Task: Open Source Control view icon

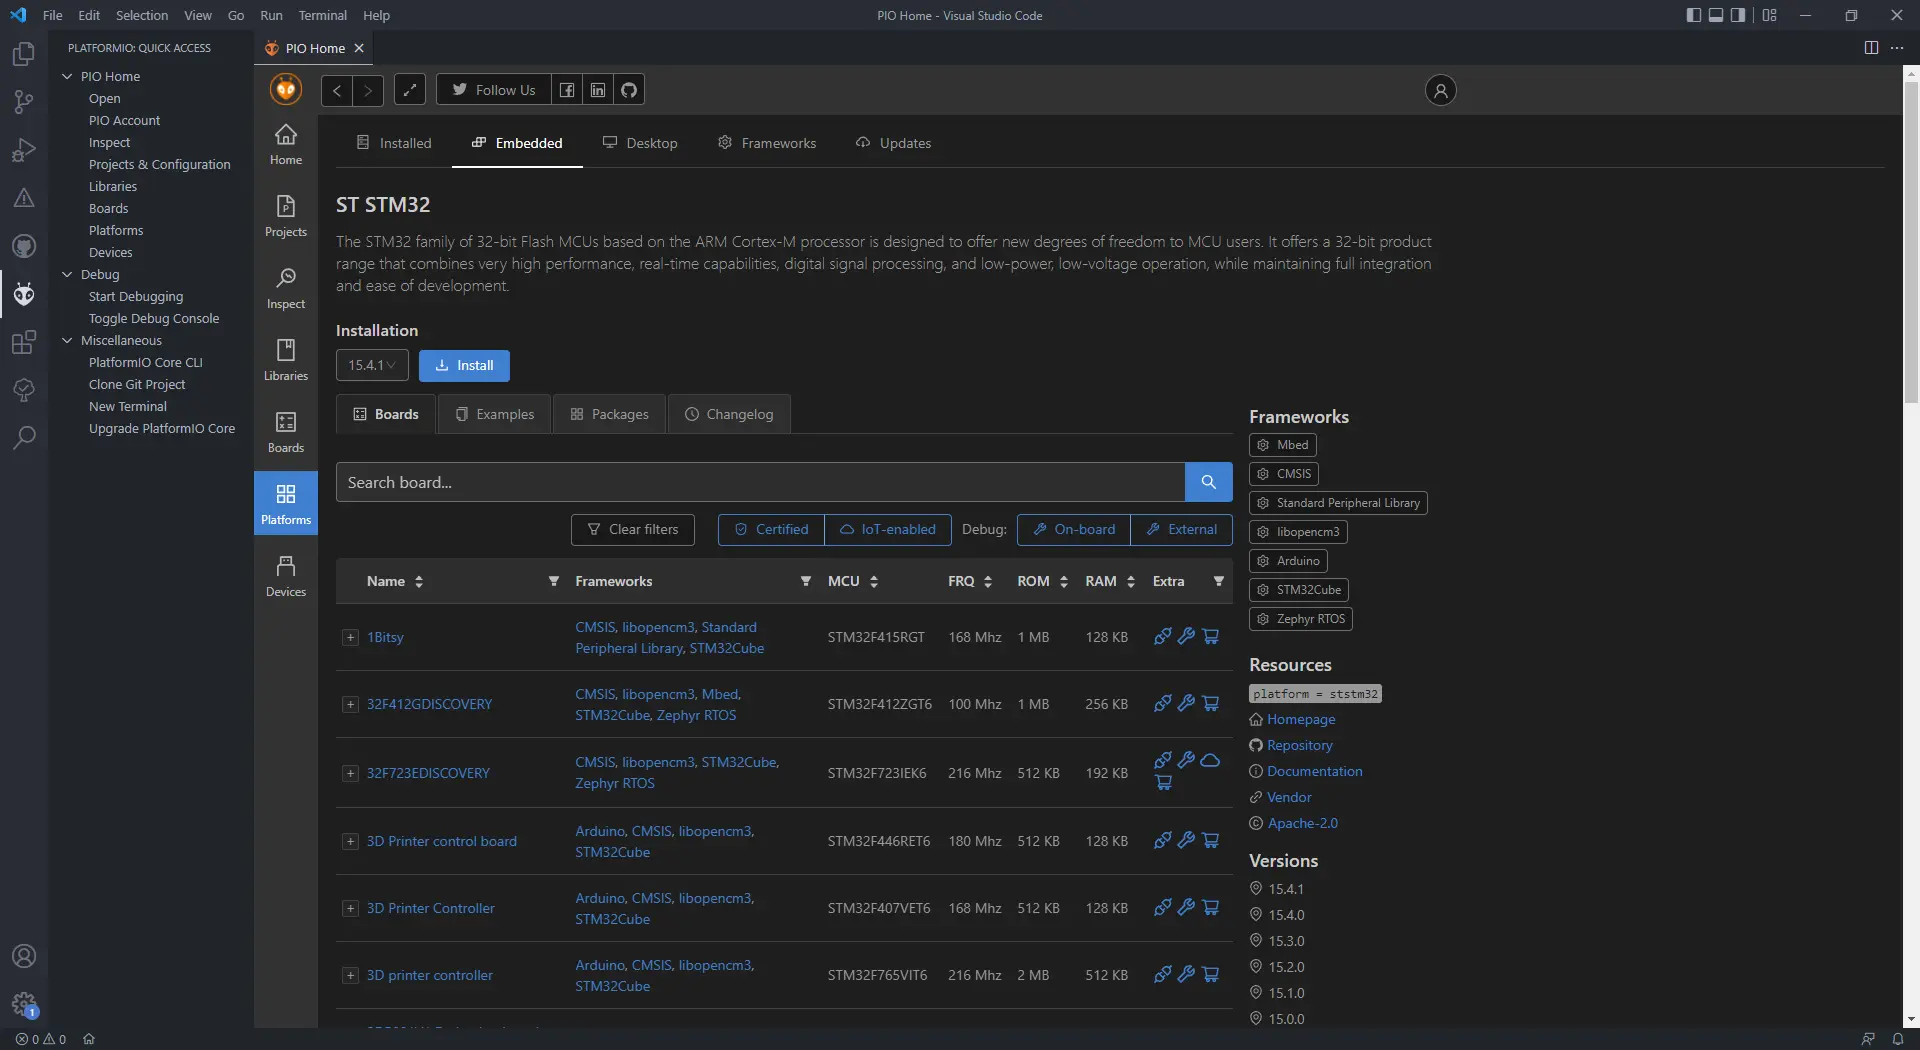Action: [24, 102]
